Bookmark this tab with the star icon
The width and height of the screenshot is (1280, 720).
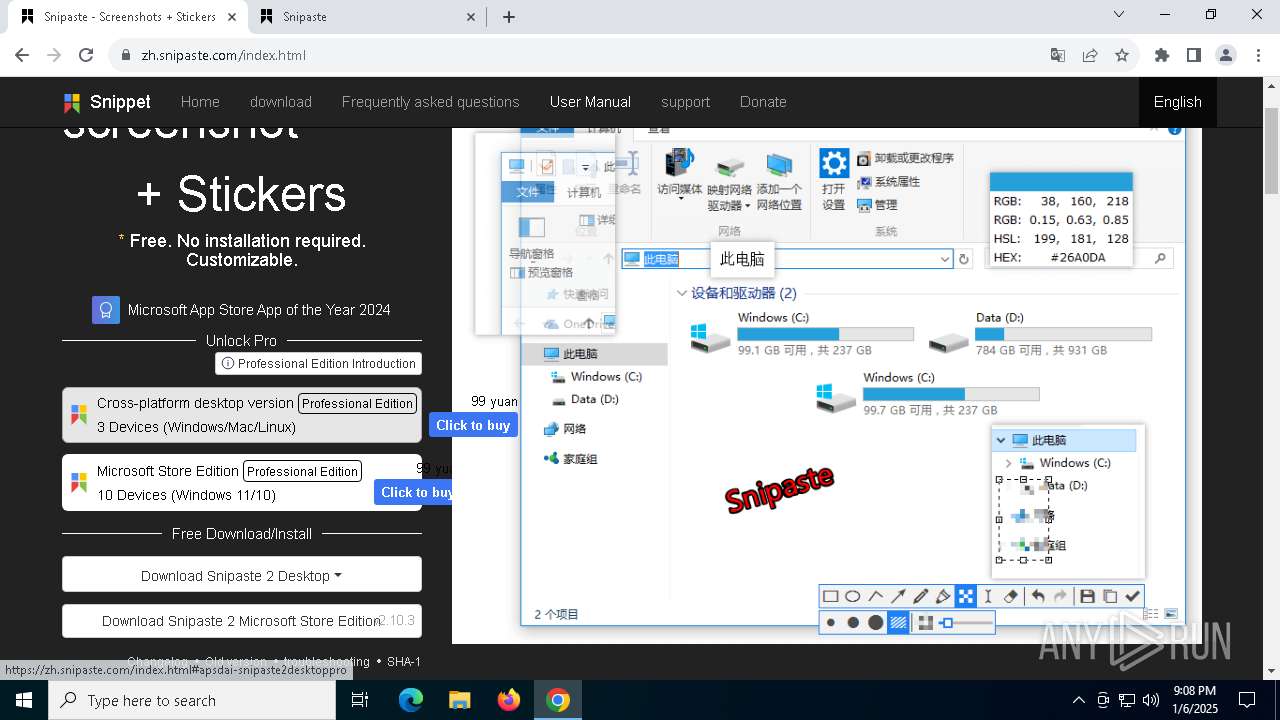coord(1122,55)
